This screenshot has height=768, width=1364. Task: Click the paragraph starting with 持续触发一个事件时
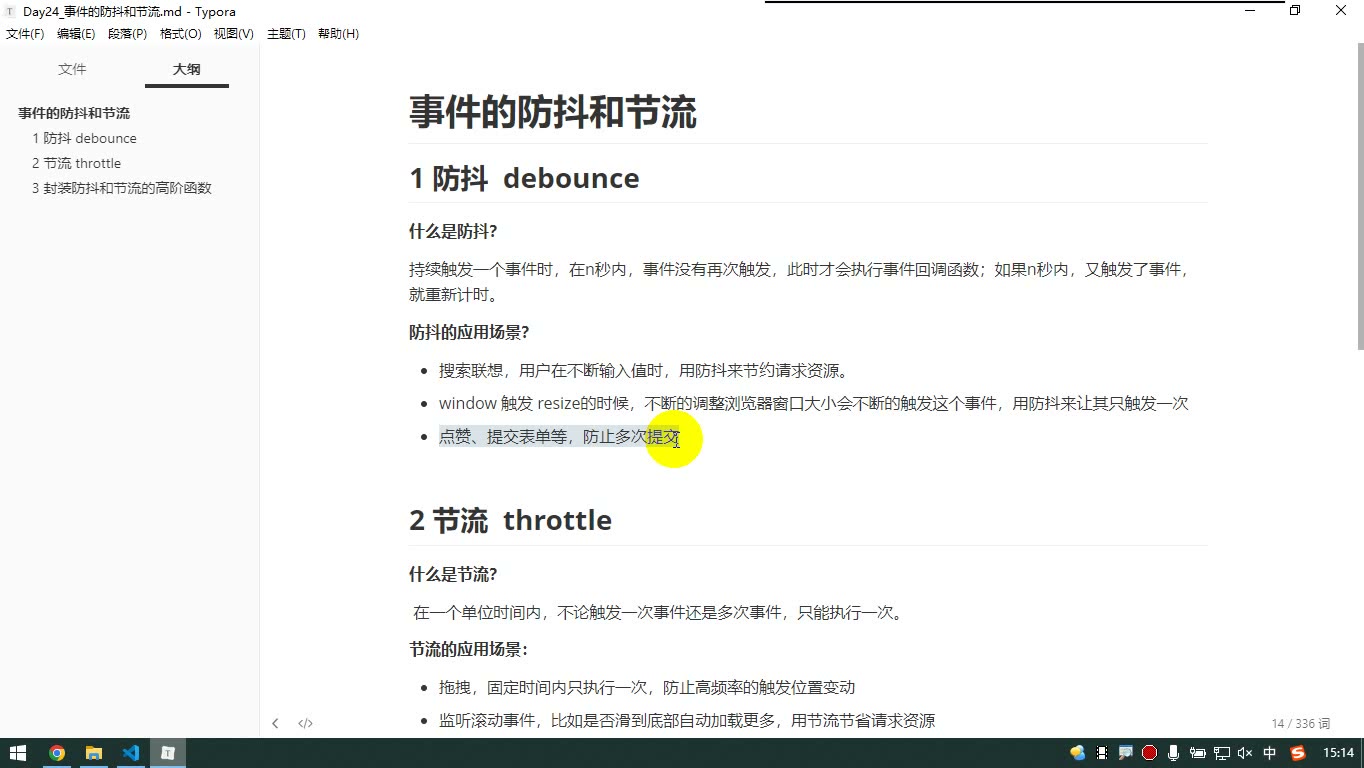pyautogui.click(x=802, y=282)
